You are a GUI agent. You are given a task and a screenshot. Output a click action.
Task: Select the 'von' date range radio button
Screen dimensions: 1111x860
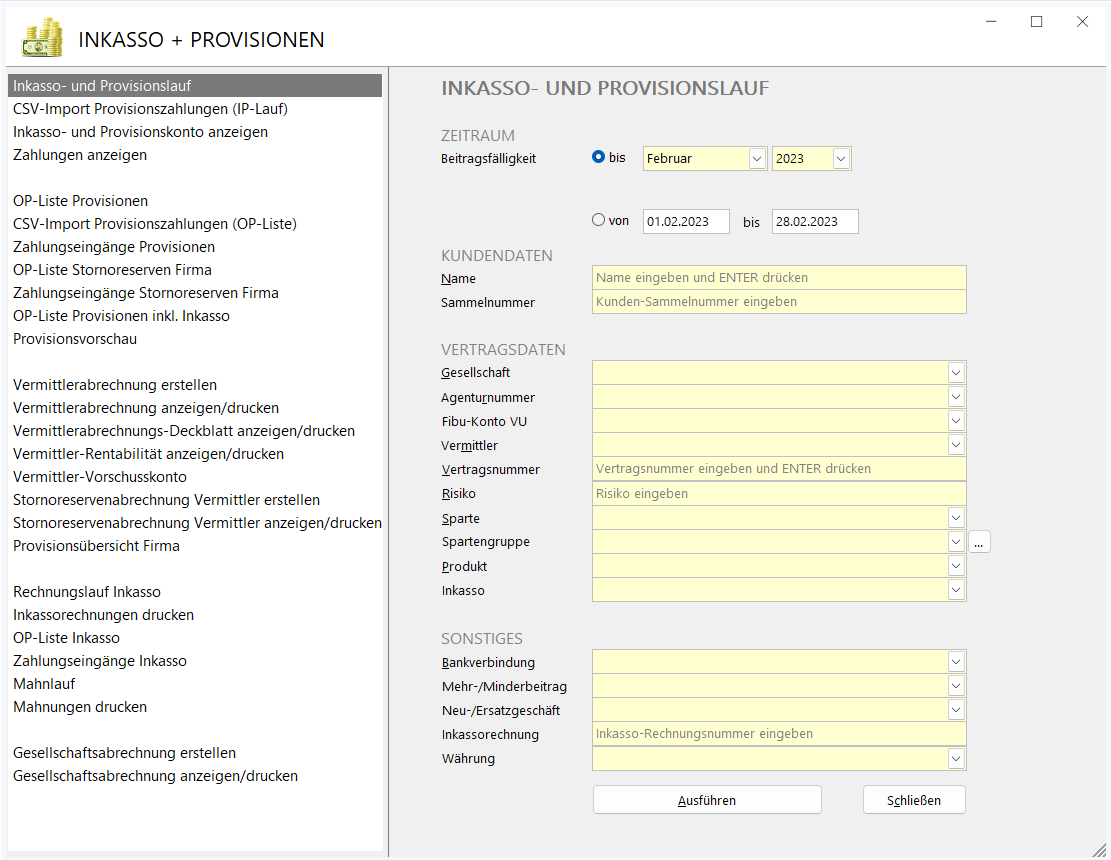tap(599, 220)
